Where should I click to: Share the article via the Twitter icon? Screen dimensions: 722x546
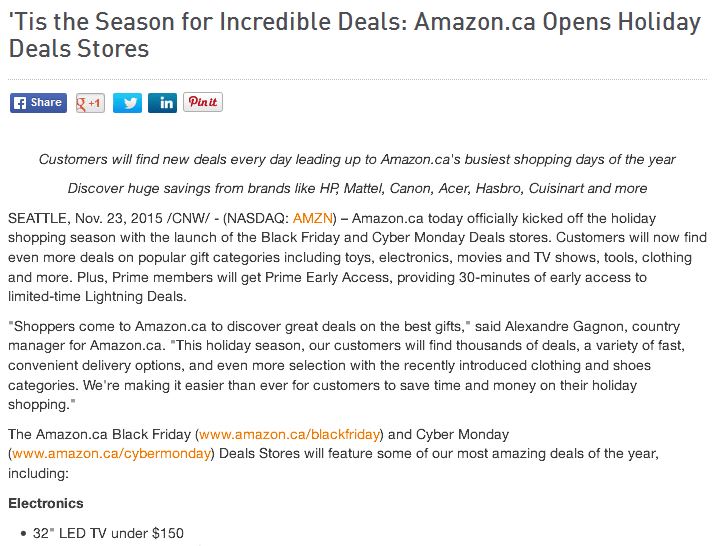127,102
